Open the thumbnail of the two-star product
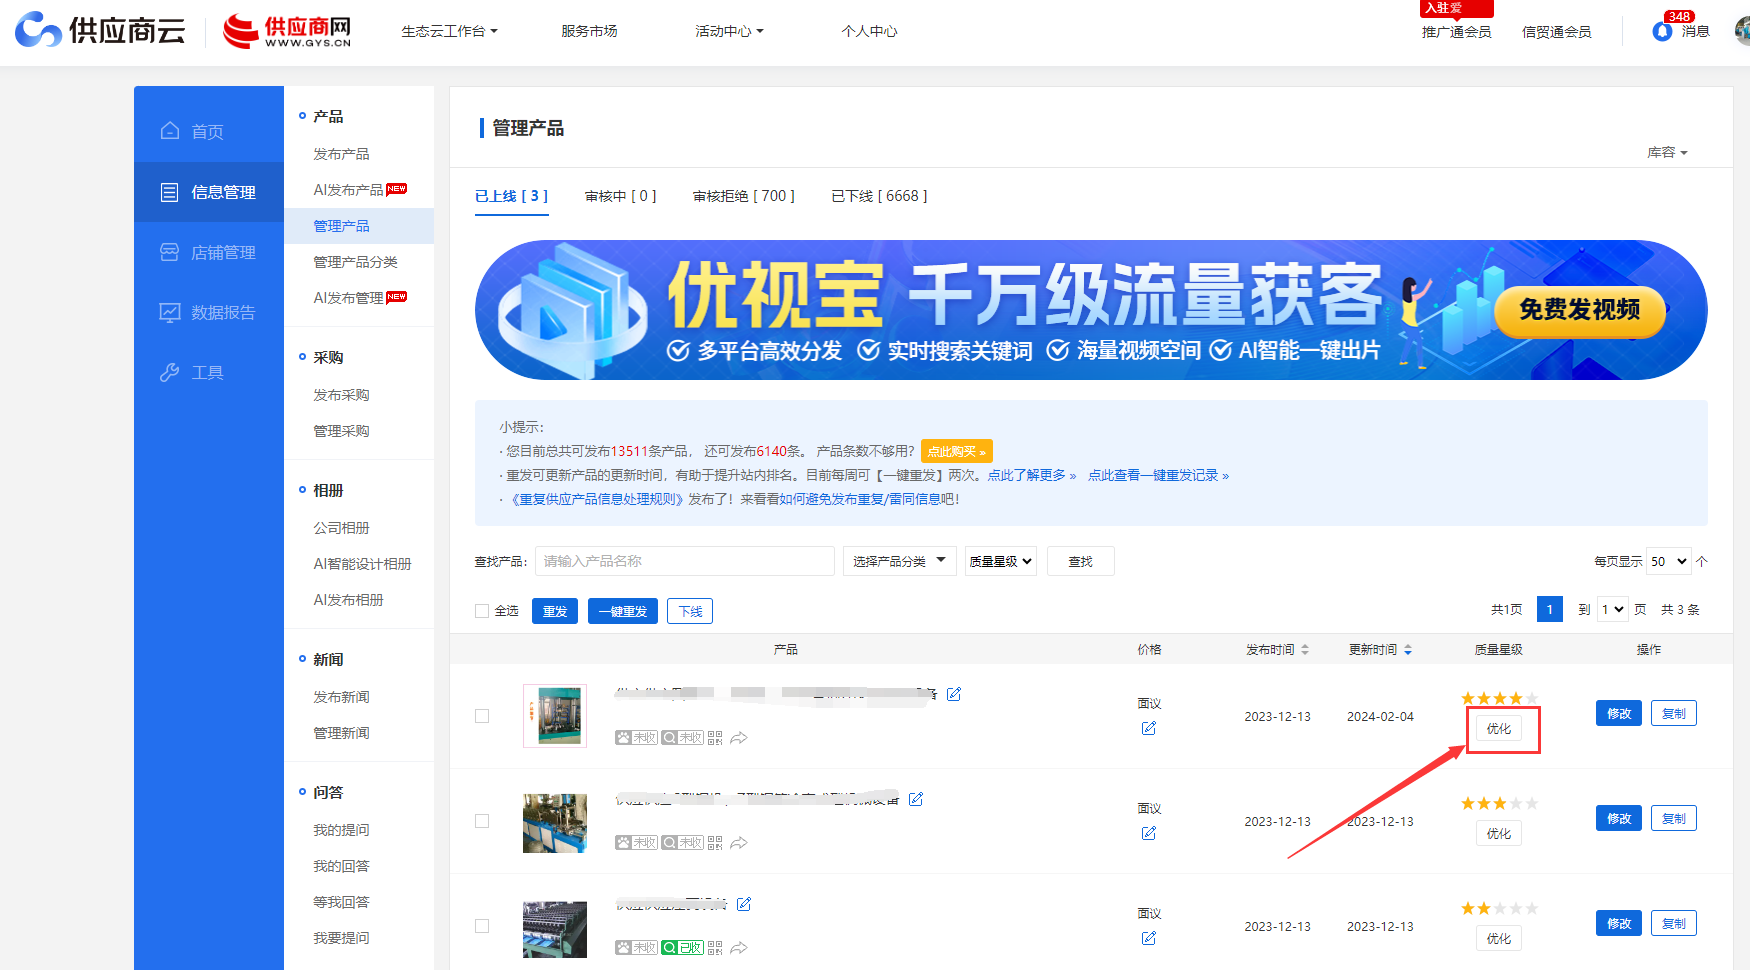This screenshot has width=1750, height=970. pyautogui.click(x=555, y=929)
